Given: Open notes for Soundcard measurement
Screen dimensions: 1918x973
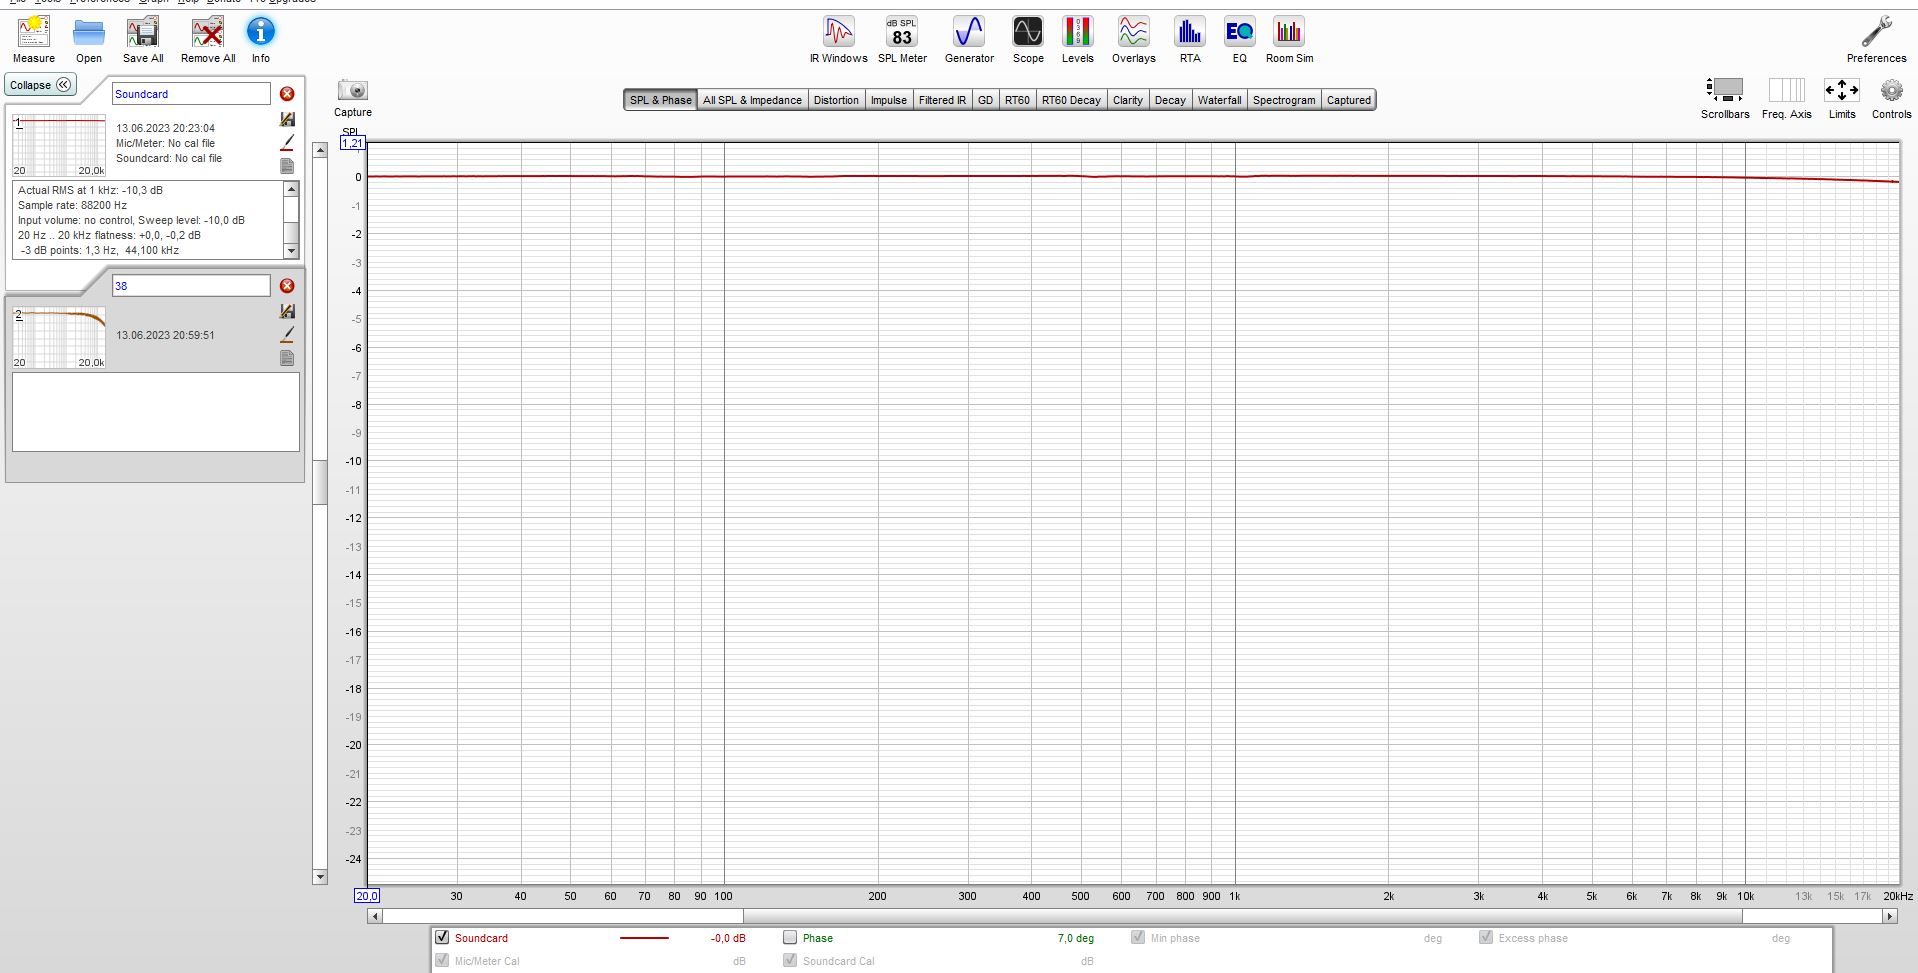Looking at the screenshot, I should (287, 166).
